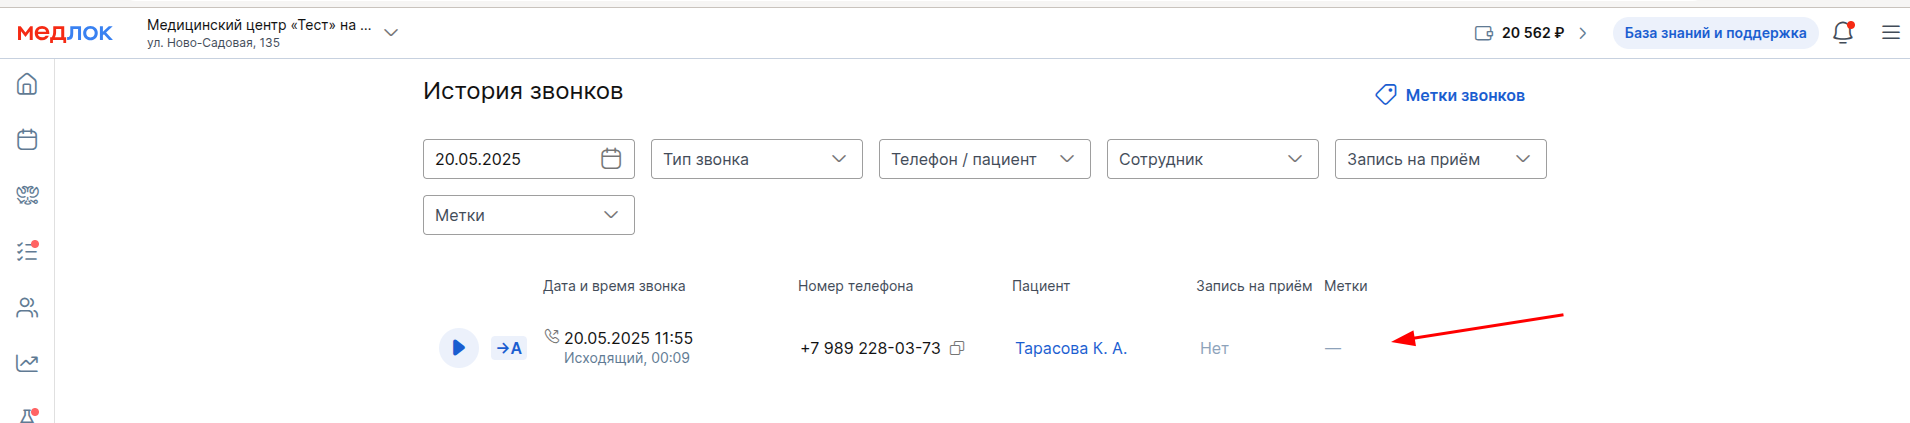Expand the Метки filter dropdown

click(x=529, y=215)
